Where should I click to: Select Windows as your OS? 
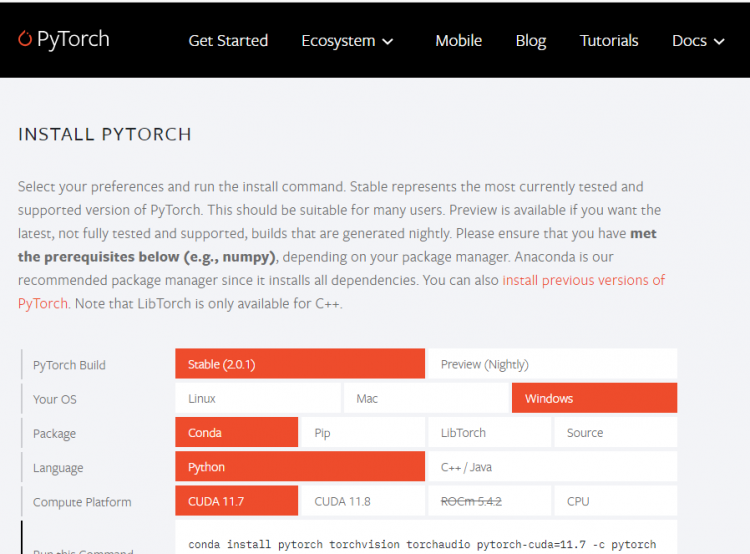[x=593, y=398]
